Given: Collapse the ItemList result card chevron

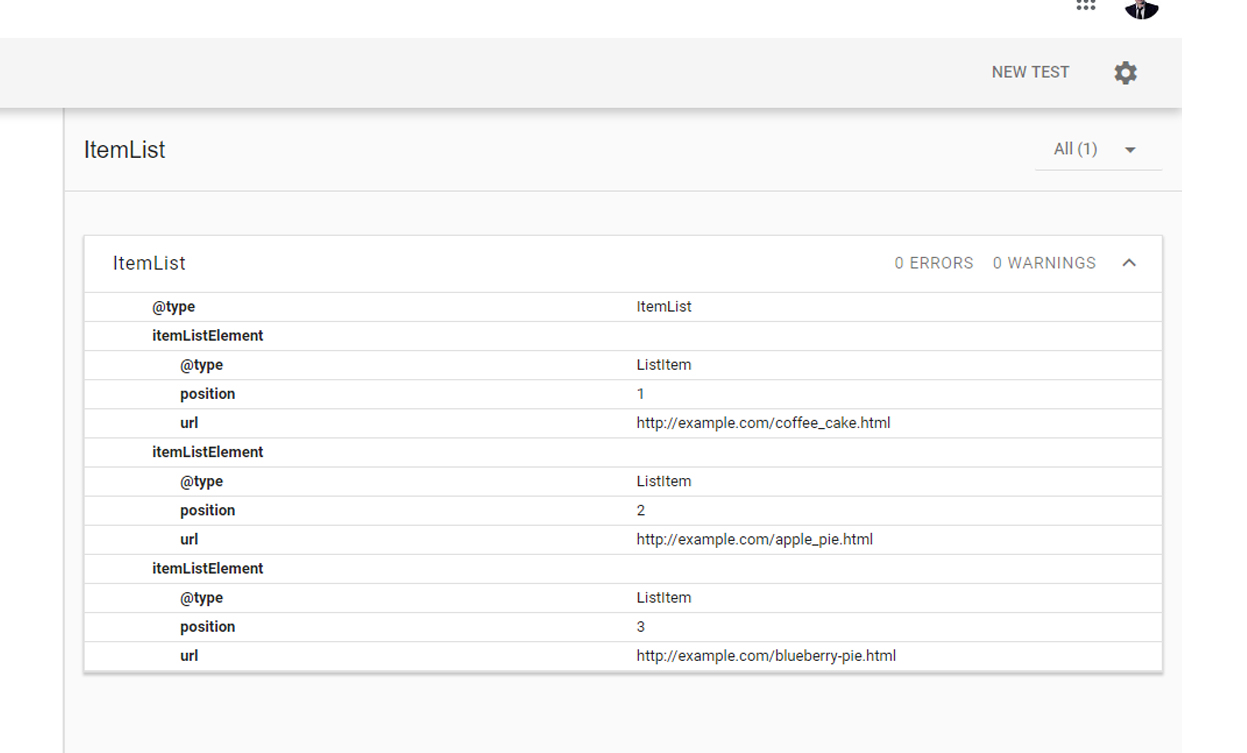Looking at the screenshot, I should [1129, 263].
